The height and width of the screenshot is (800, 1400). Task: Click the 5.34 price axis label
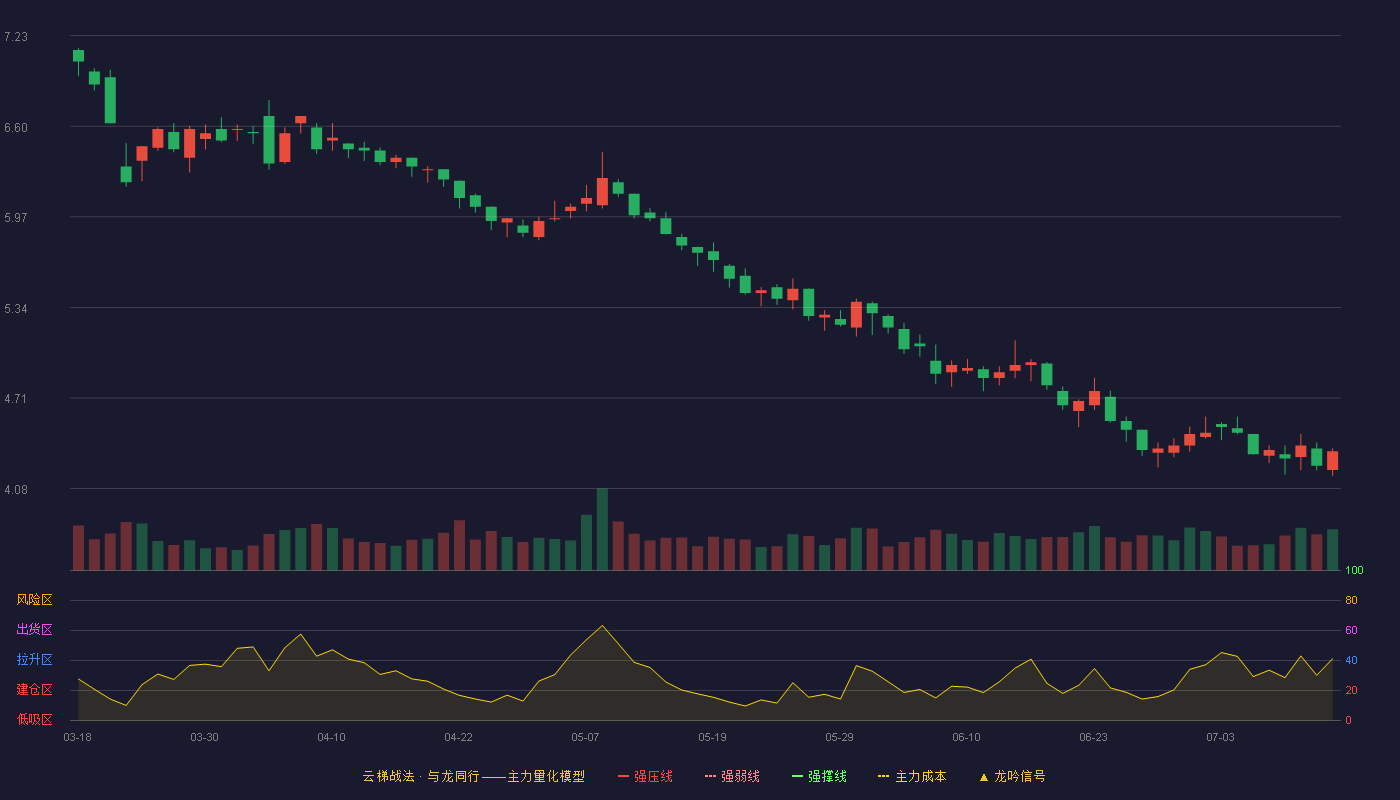tap(16, 309)
